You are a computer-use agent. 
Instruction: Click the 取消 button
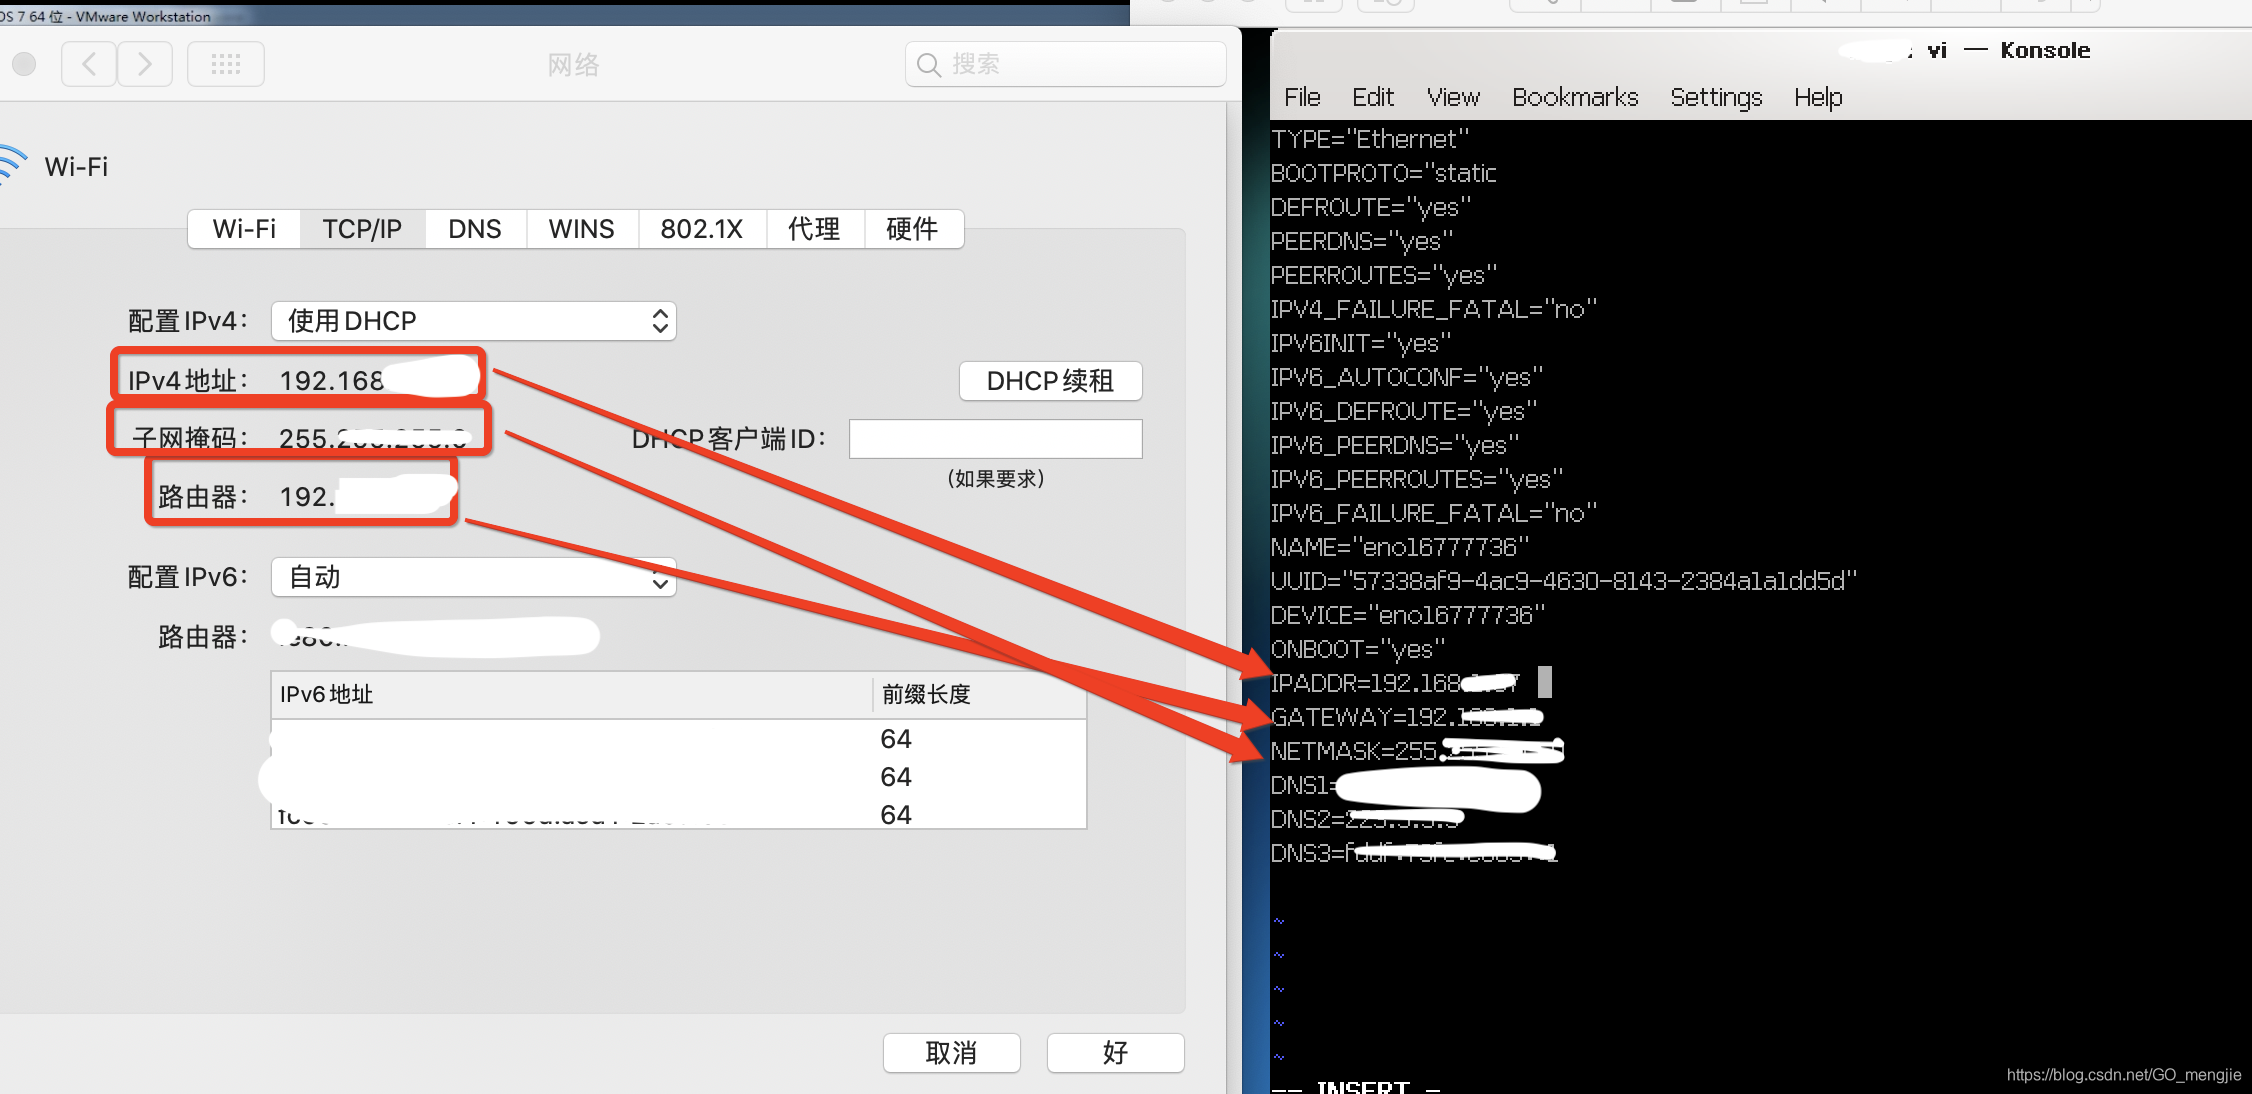(951, 1052)
